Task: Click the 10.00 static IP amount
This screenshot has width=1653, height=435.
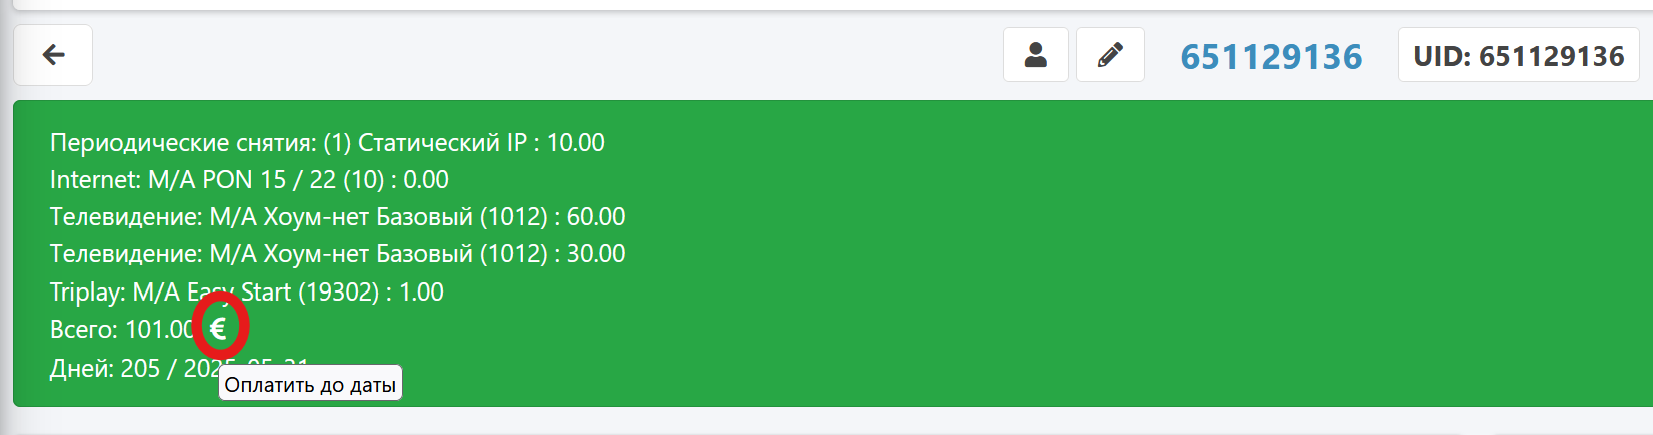Action: pos(575,142)
